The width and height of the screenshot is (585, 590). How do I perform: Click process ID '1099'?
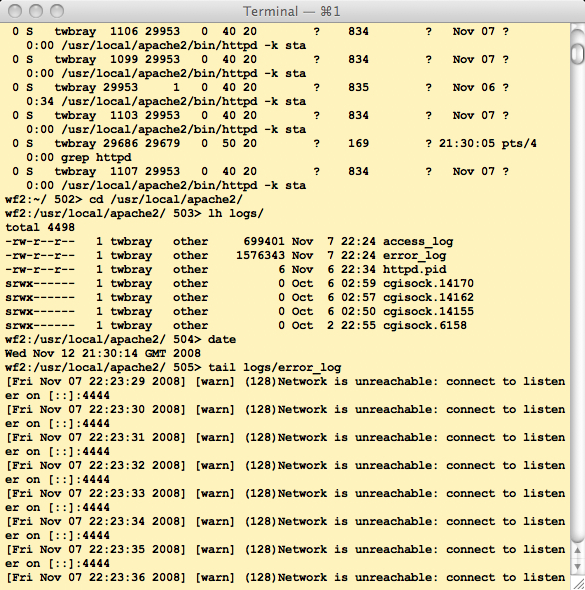click(124, 59)
